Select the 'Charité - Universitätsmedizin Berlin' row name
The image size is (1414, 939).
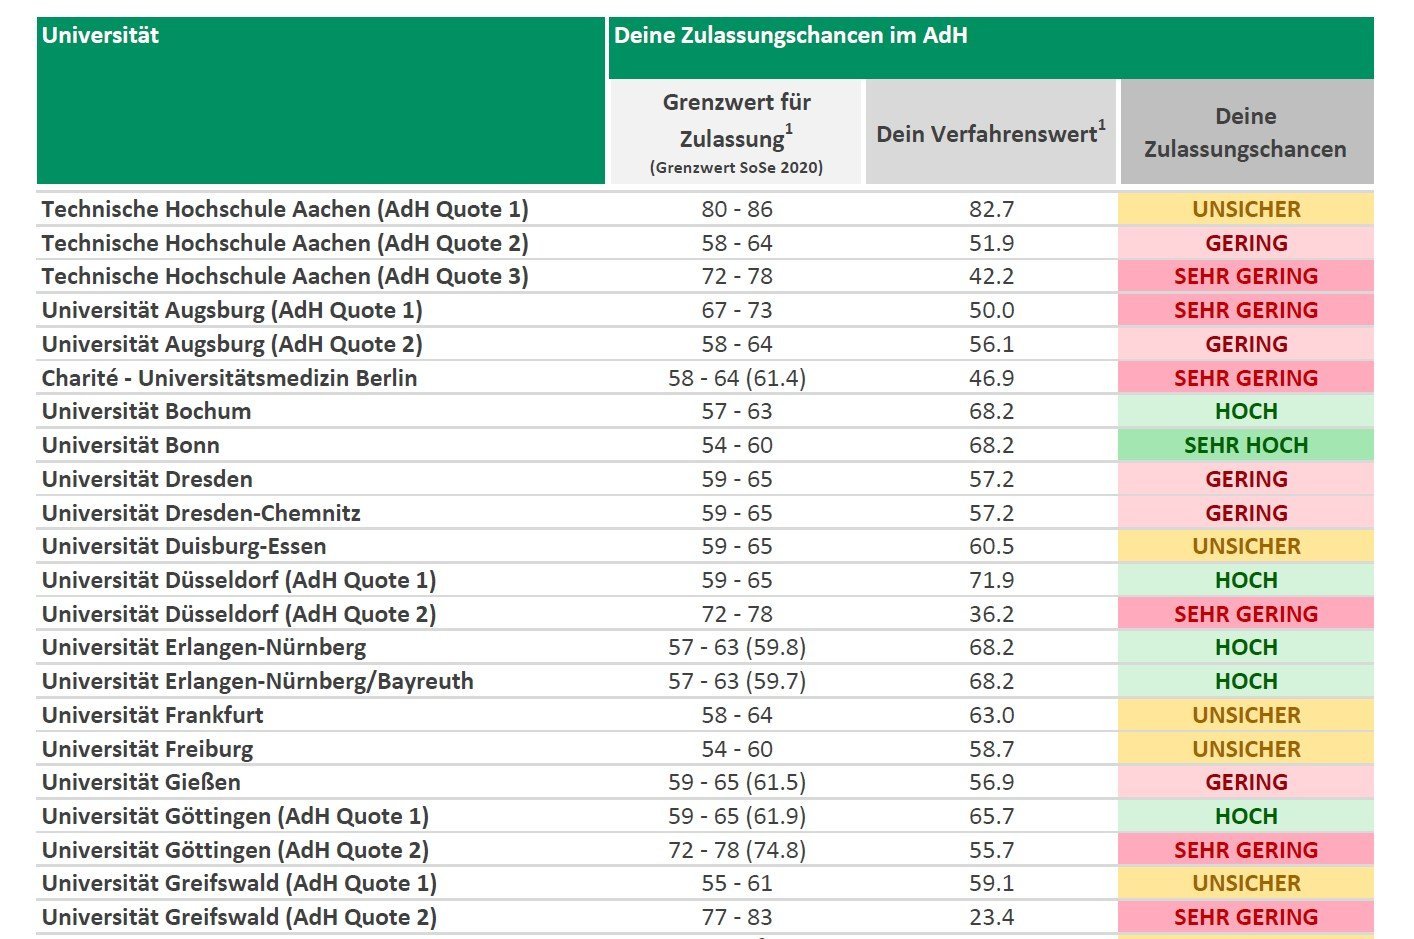coord(229,378)
